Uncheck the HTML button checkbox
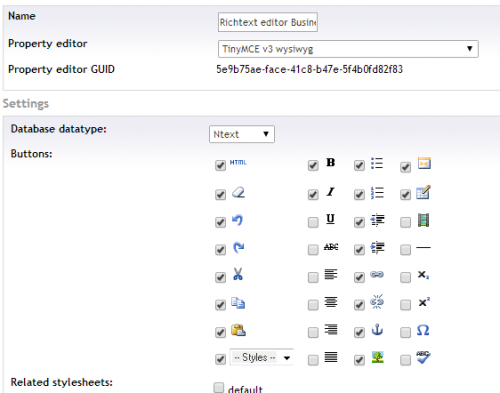500x393 pixels. pyautogui.click(x=220, y=165)
